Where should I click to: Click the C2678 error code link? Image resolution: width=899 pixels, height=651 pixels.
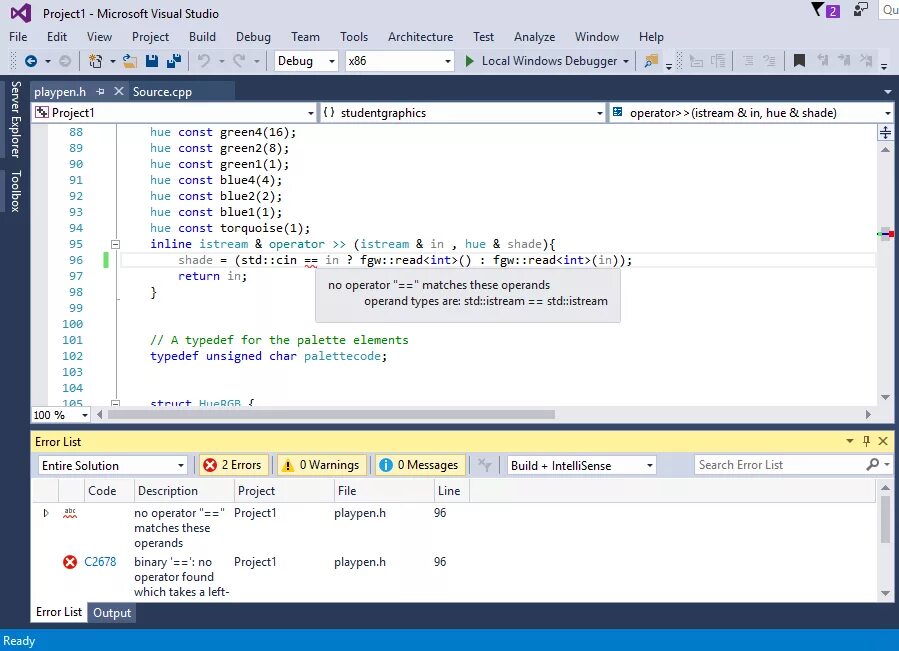(100, 562)
